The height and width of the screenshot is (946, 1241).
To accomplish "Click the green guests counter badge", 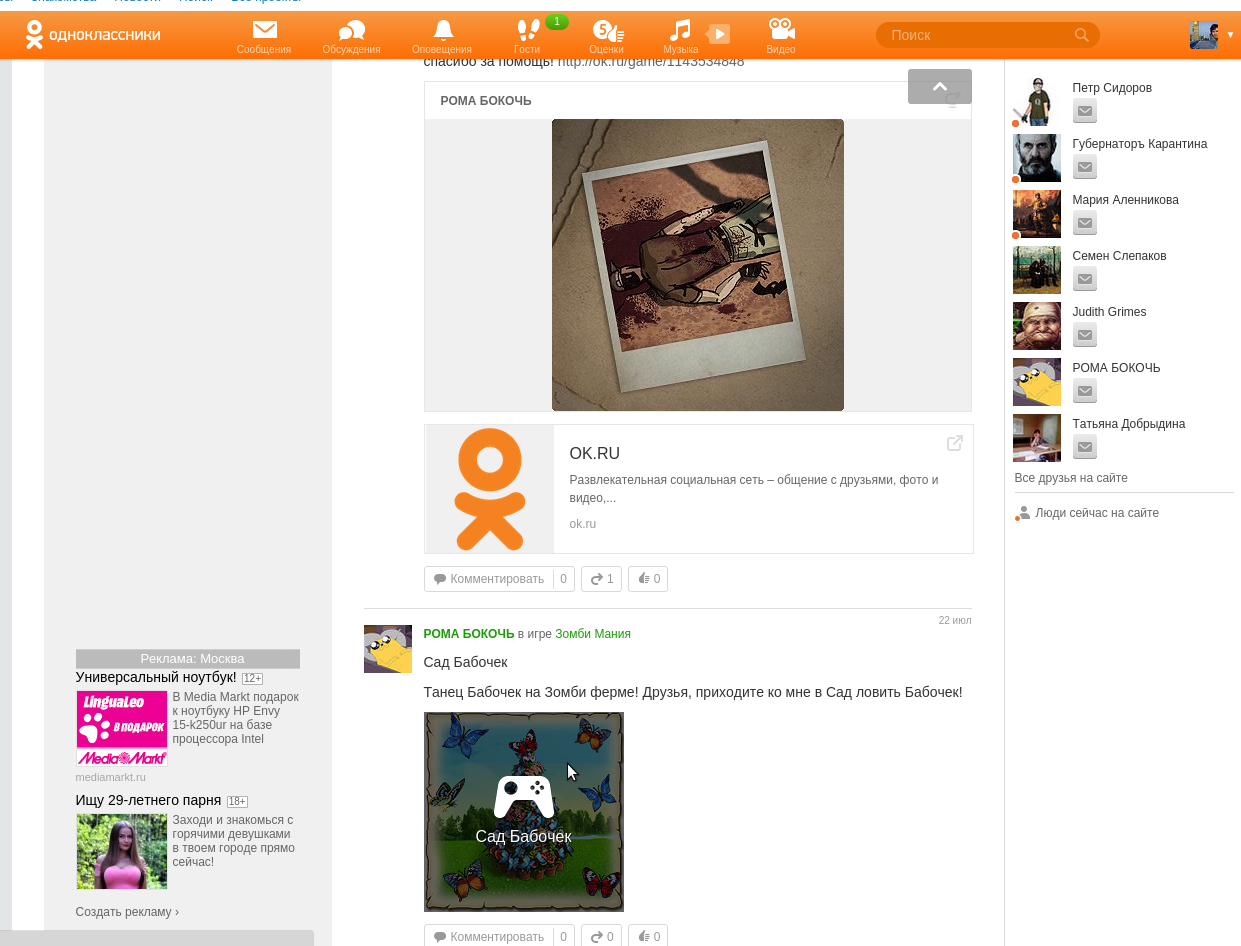I will (x=557, y=22).
